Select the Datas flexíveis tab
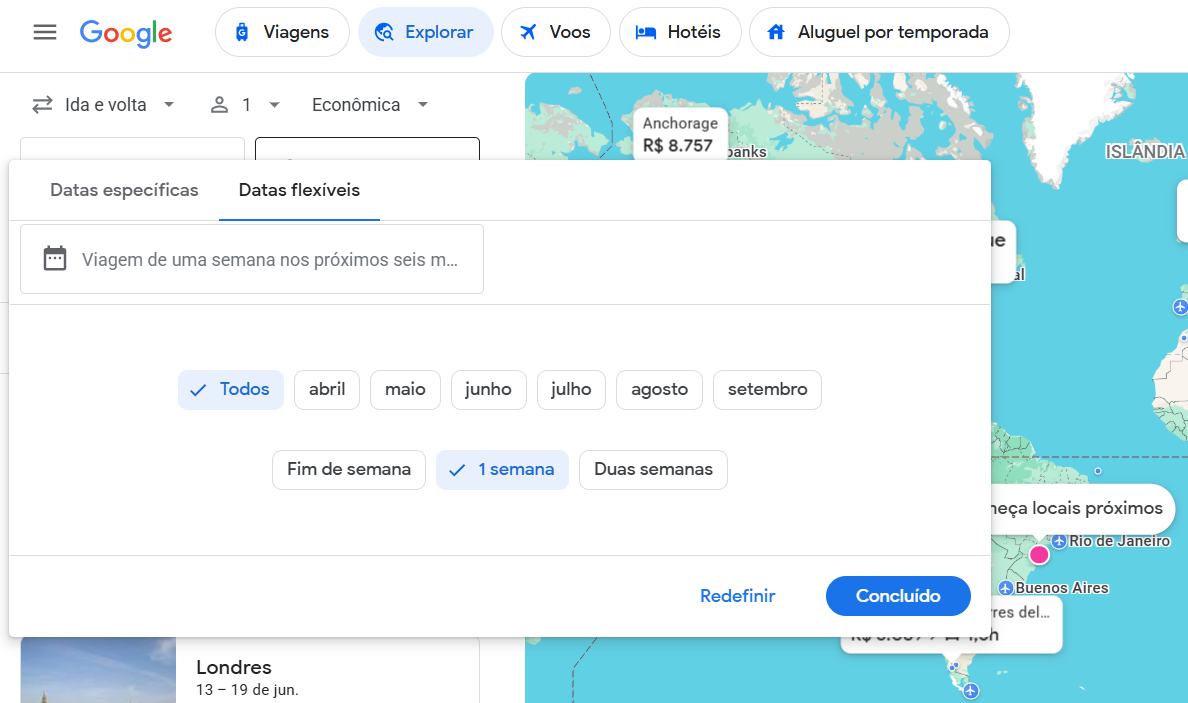This screenshot has height=703, width=1188. coord(299,190)
